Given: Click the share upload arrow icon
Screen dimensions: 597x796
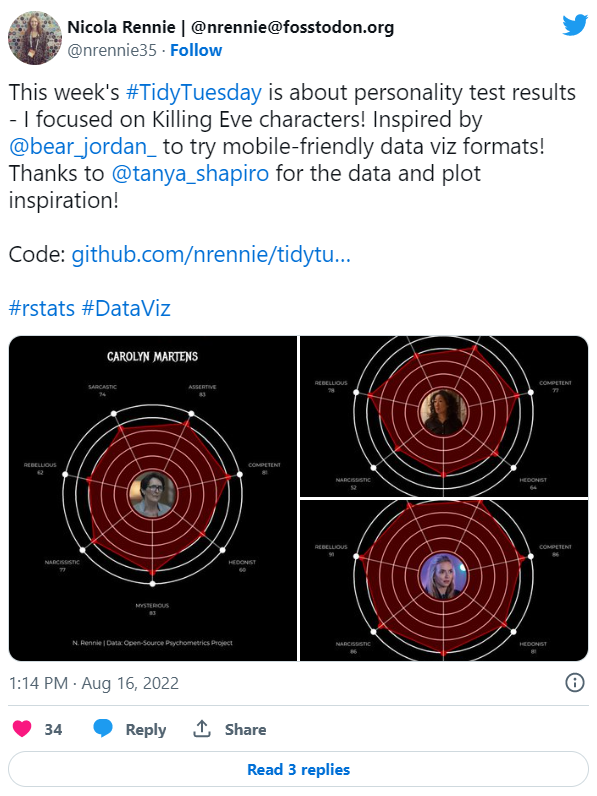Looking at the screenshot, I should (x=202, y=728).
